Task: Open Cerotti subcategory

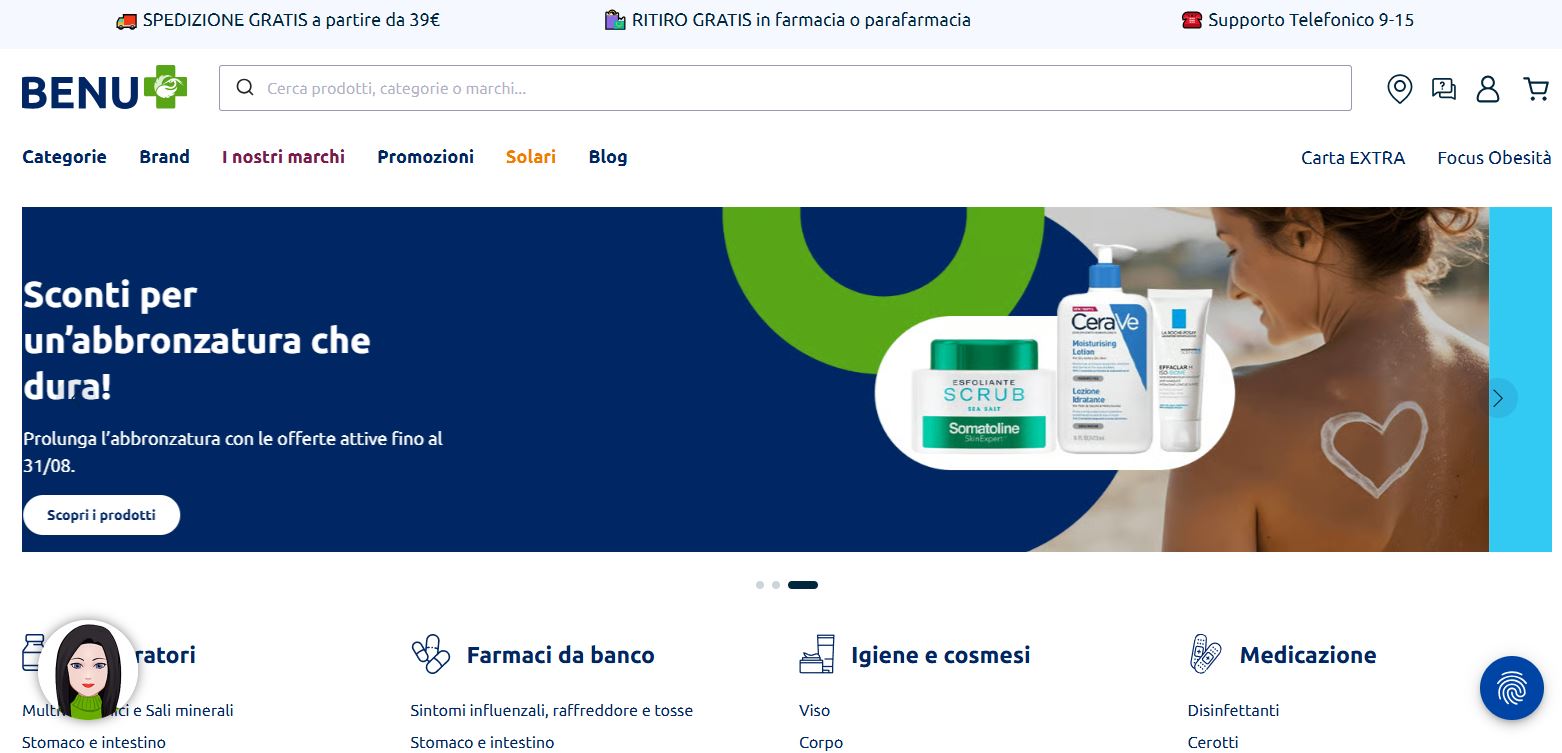Action: [x=1213, y=743]
